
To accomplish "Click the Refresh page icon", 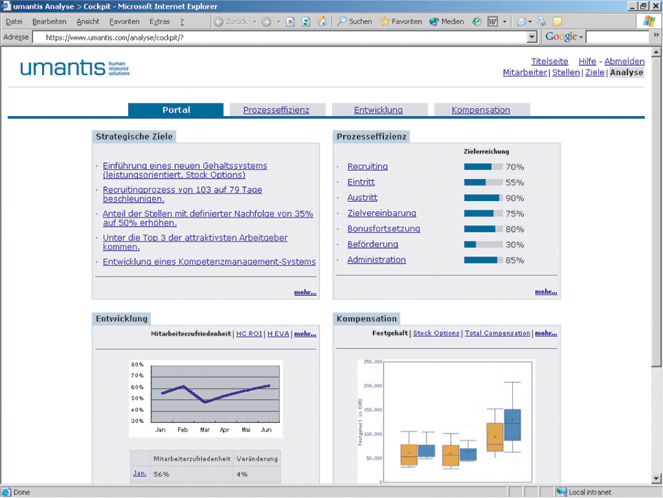I will pyautogui.click(x=306, y=21).
